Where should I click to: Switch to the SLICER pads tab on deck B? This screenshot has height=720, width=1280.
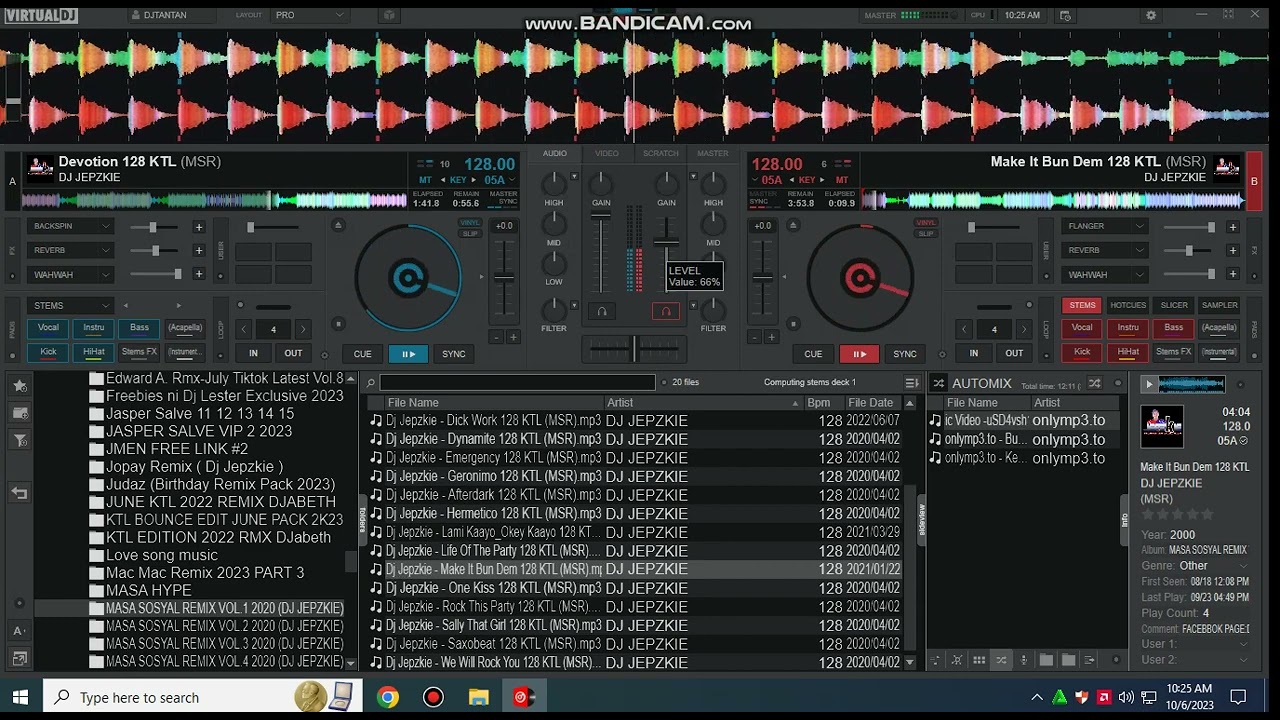(1174, 306)
